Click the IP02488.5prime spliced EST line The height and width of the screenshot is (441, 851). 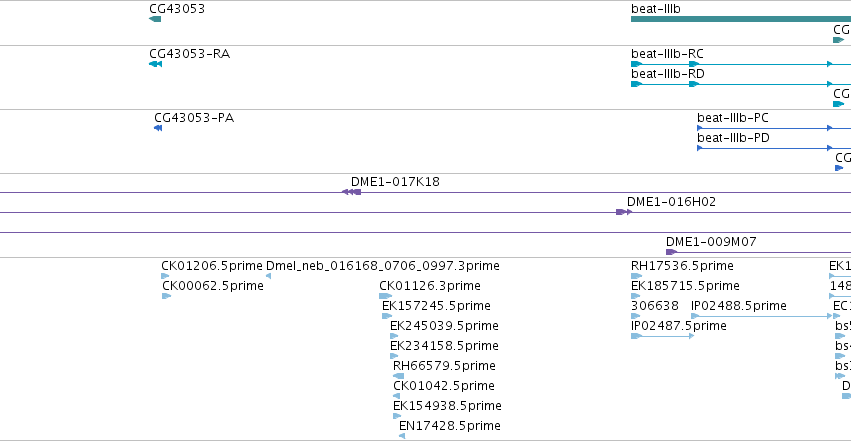click(765, 317)
